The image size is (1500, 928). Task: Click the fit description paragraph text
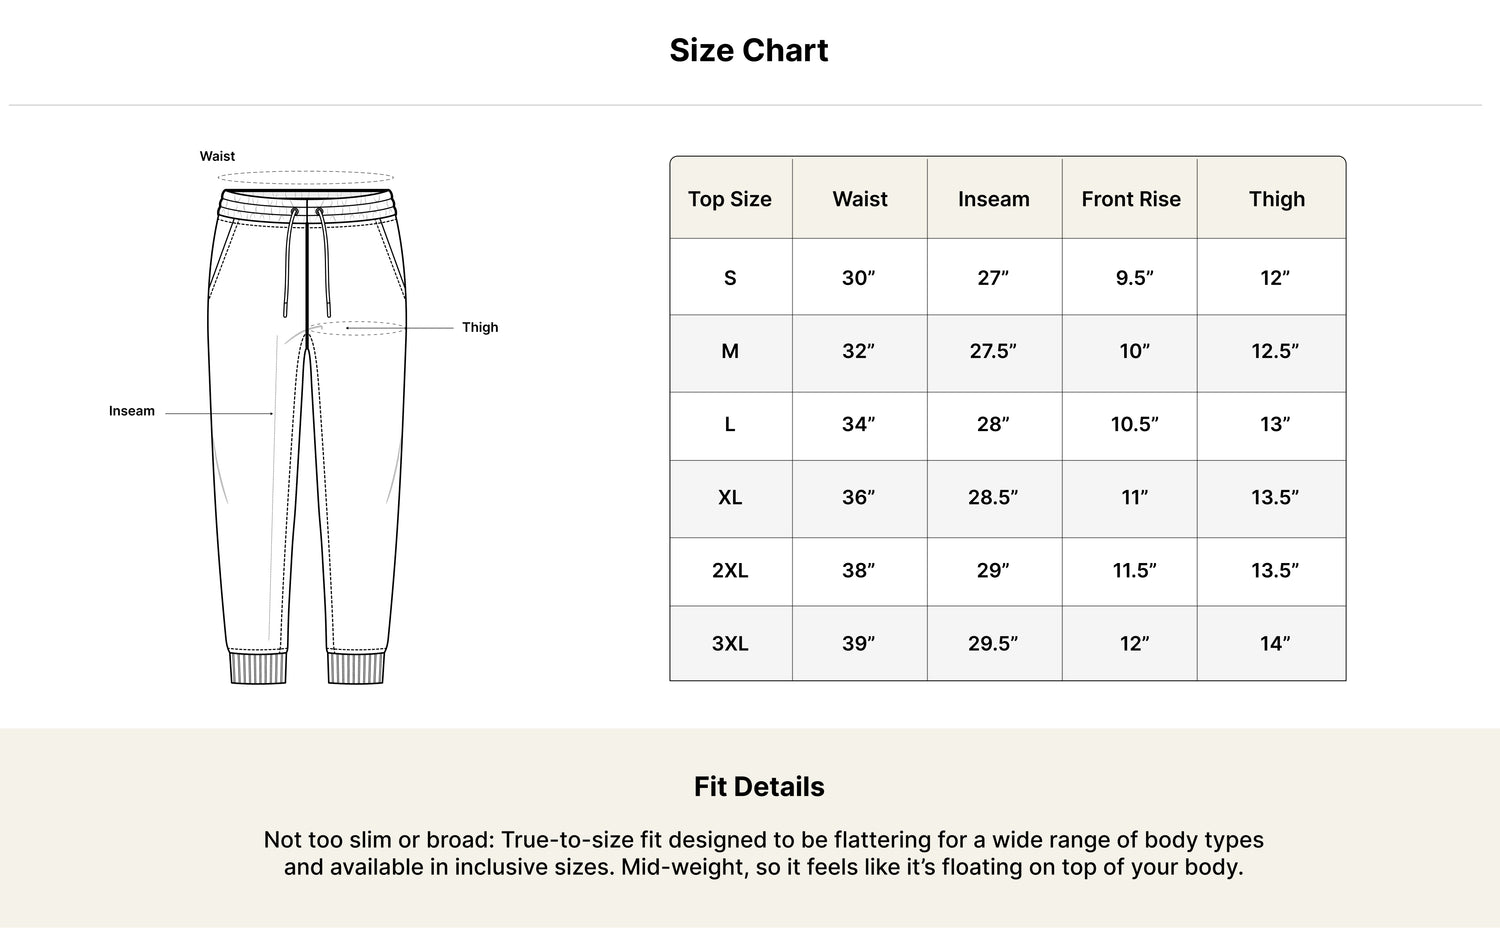click(x=764, y=853)
